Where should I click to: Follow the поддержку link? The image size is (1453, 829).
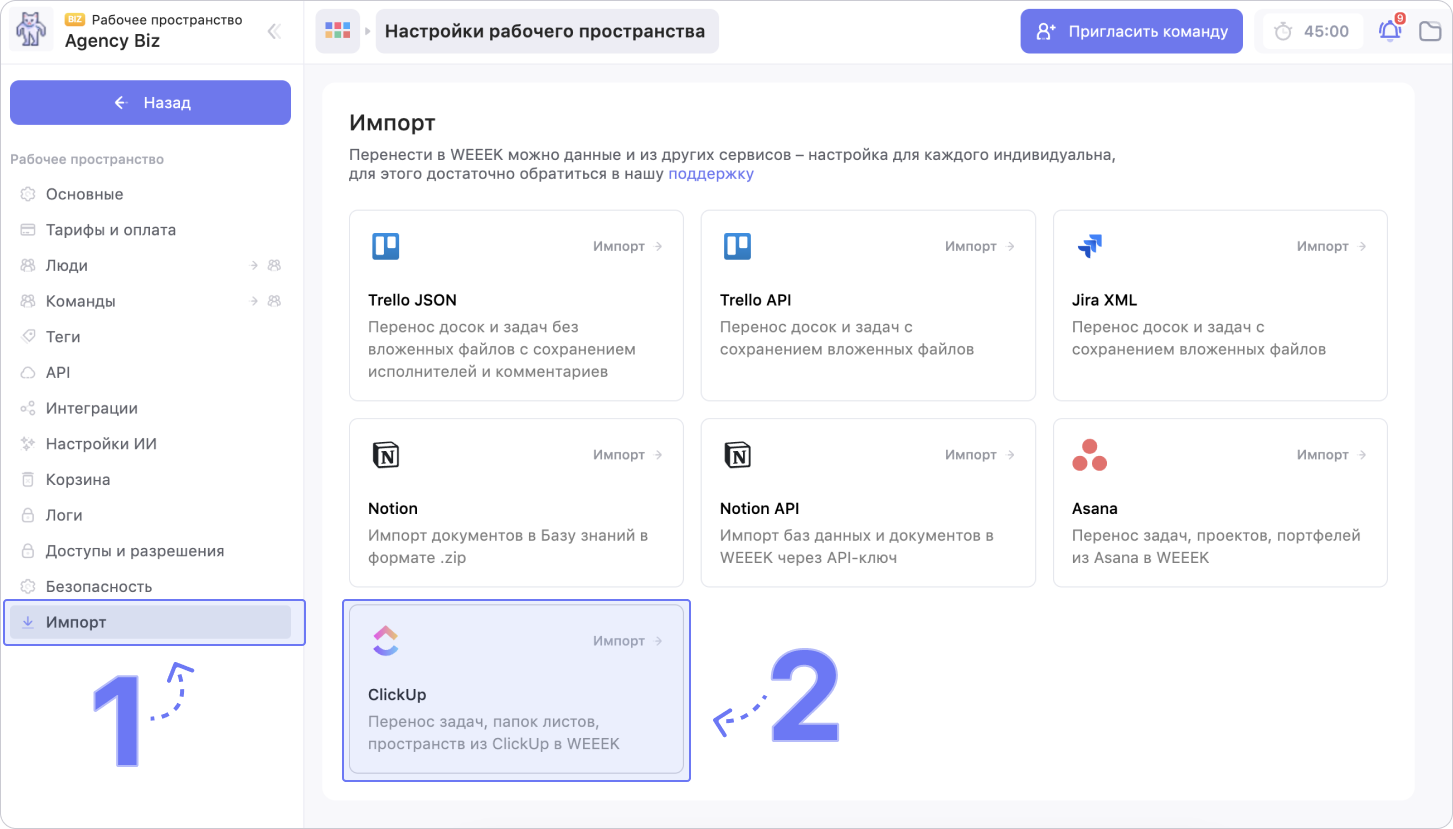(x=711, y=174)
